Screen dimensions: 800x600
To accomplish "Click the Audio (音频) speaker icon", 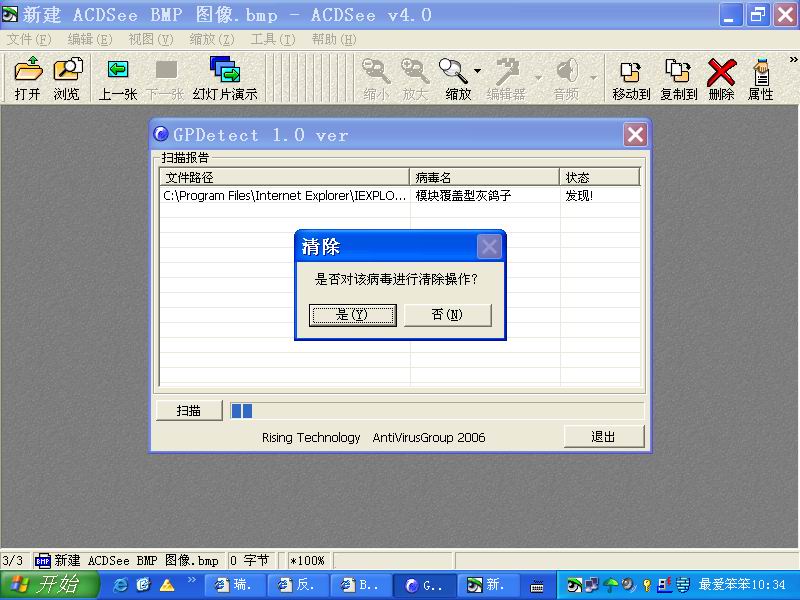I will click(567, 70).
